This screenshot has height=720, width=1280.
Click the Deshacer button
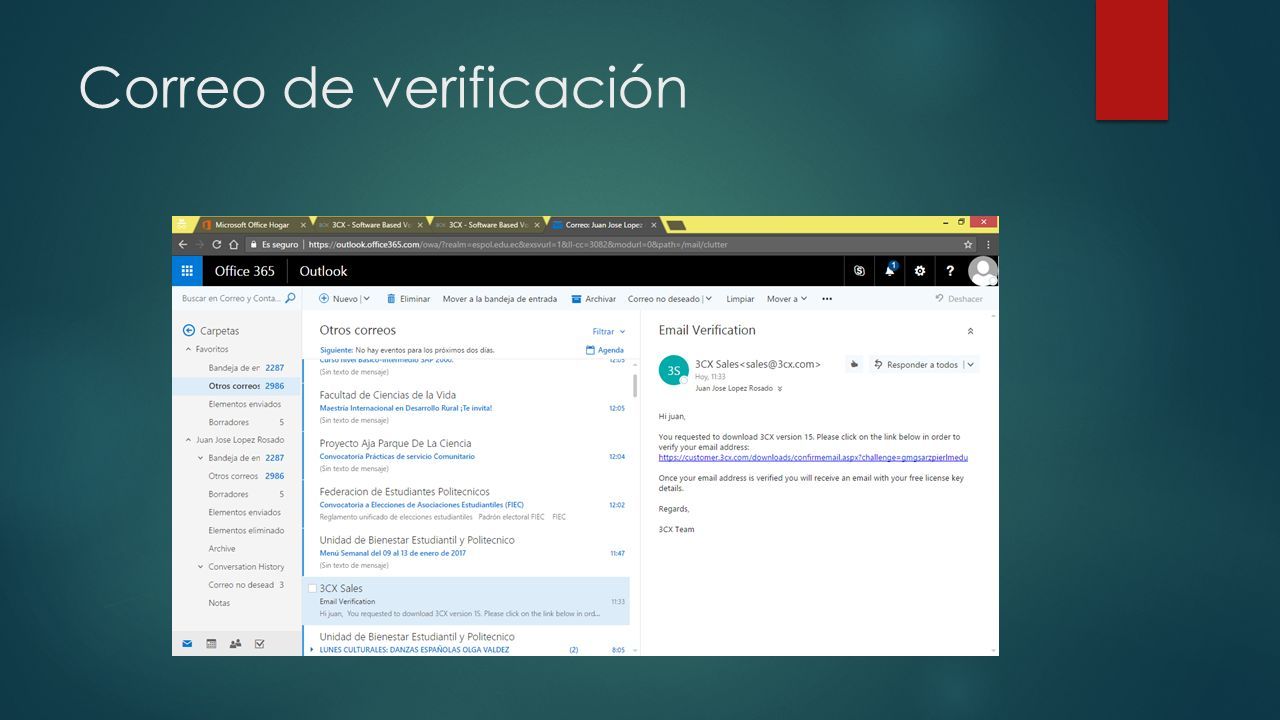coord(959,298)
